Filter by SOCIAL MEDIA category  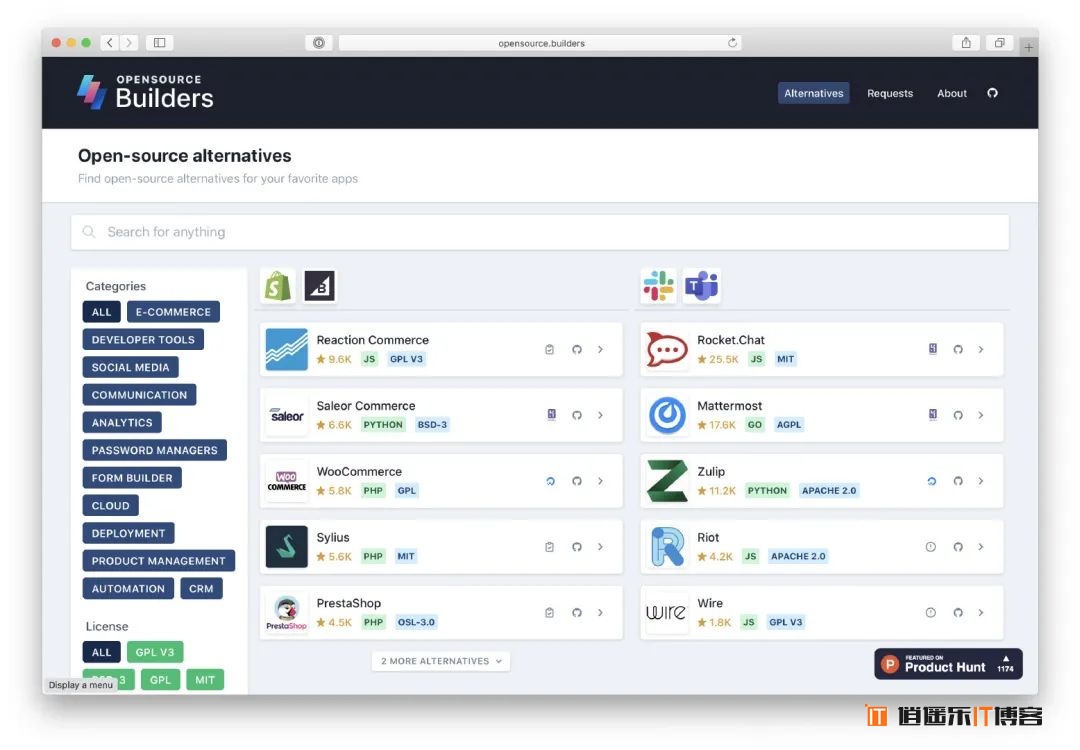130,367
